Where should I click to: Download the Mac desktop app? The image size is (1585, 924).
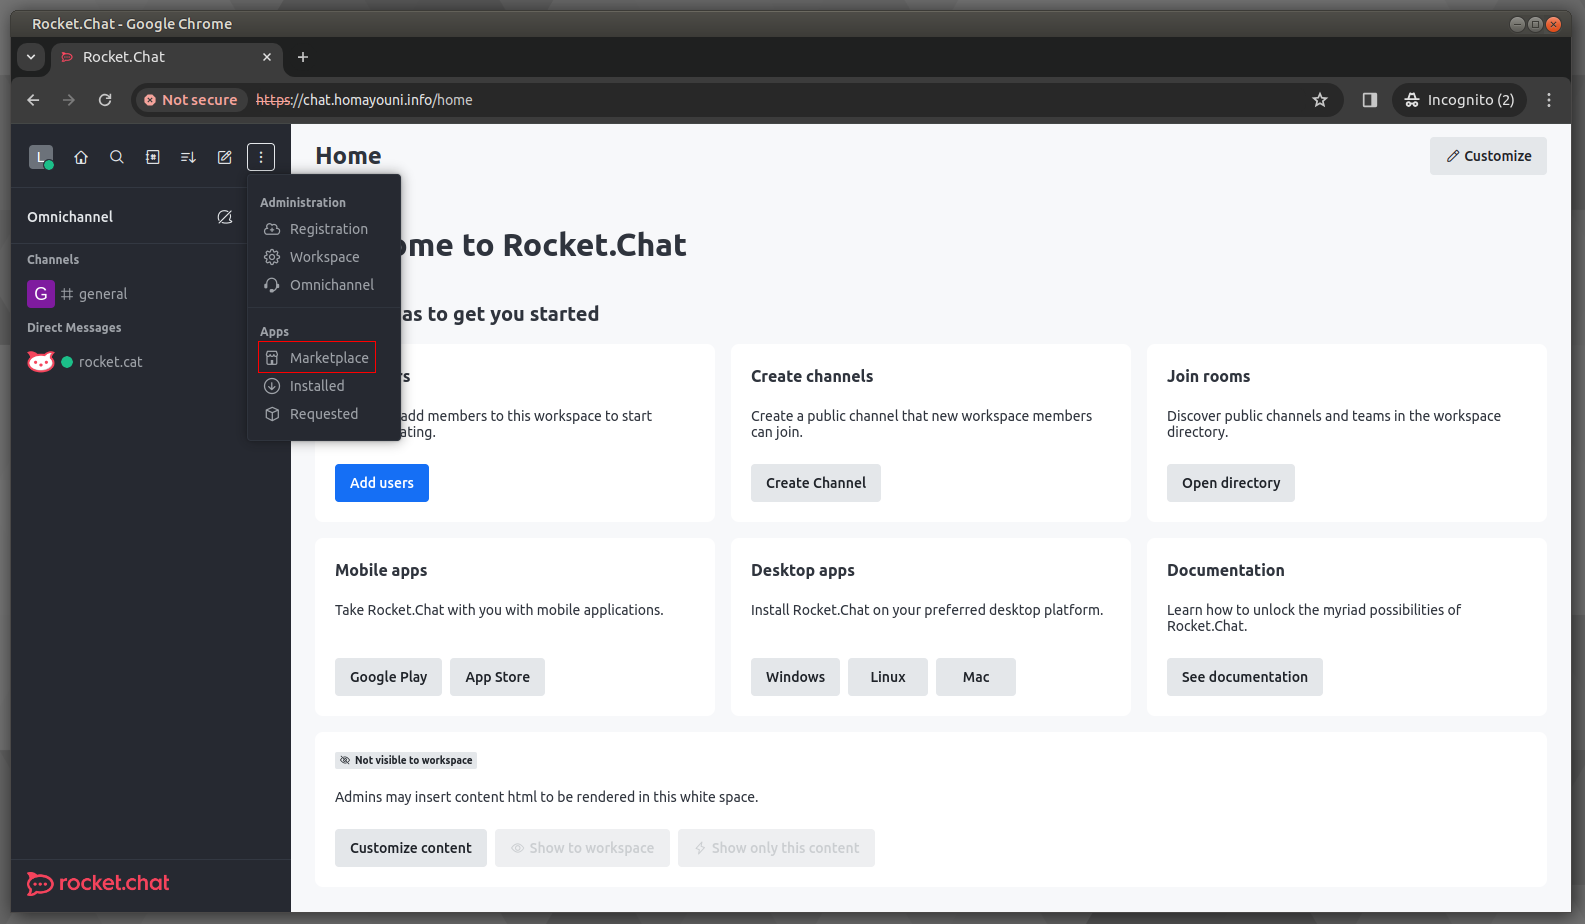tap(976, 677)
